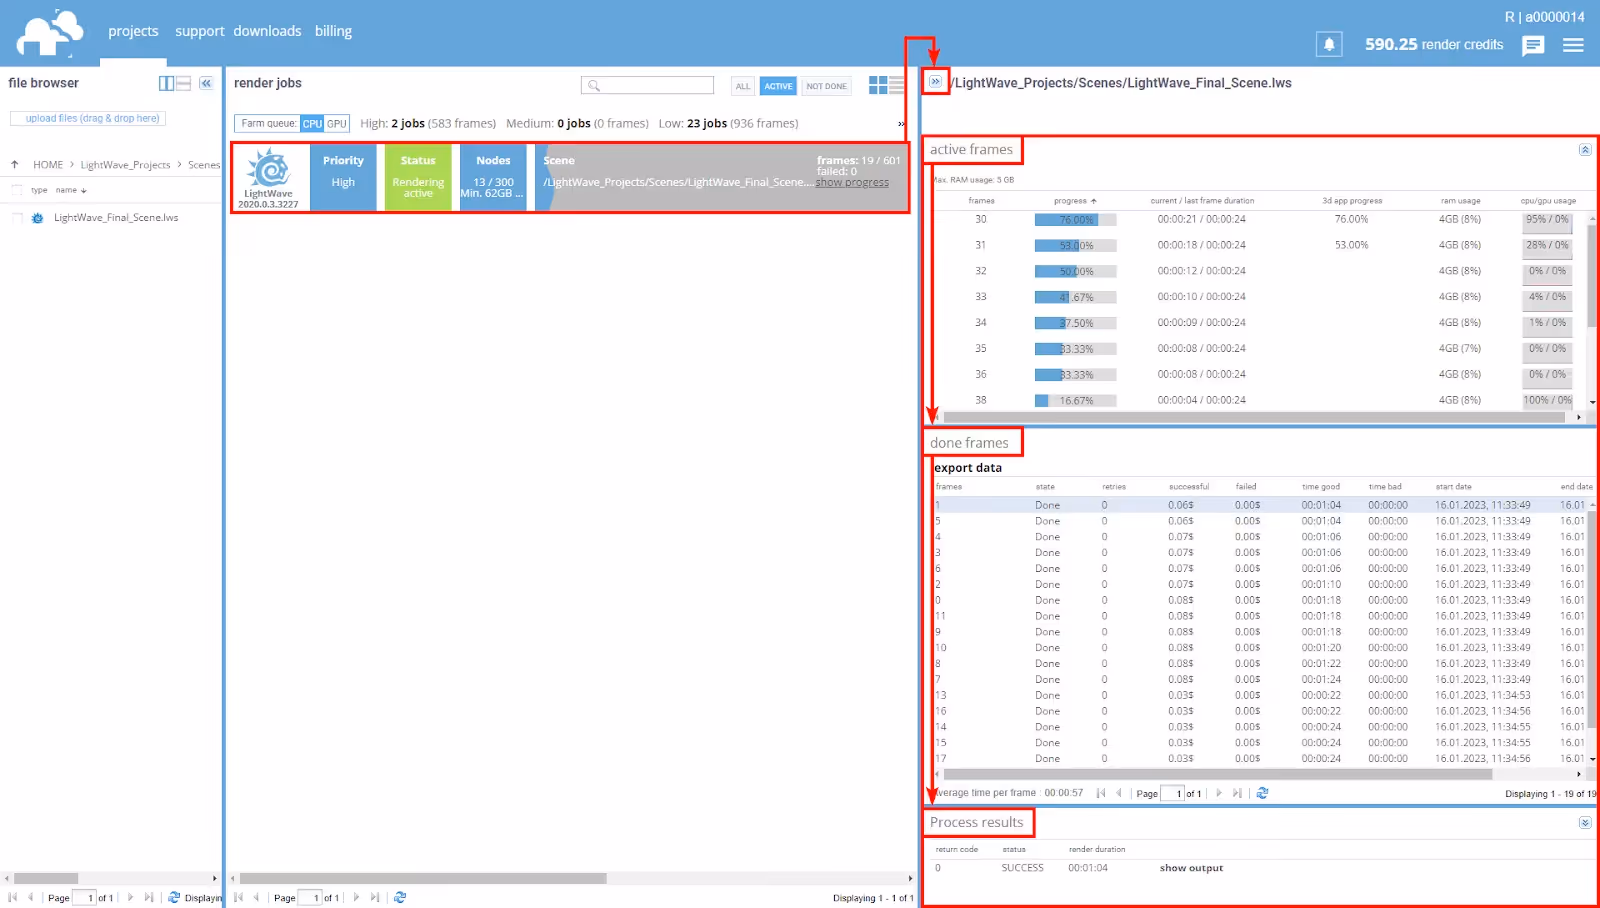Click frame 38 progress bar at 16.67%

(1075, 401)
